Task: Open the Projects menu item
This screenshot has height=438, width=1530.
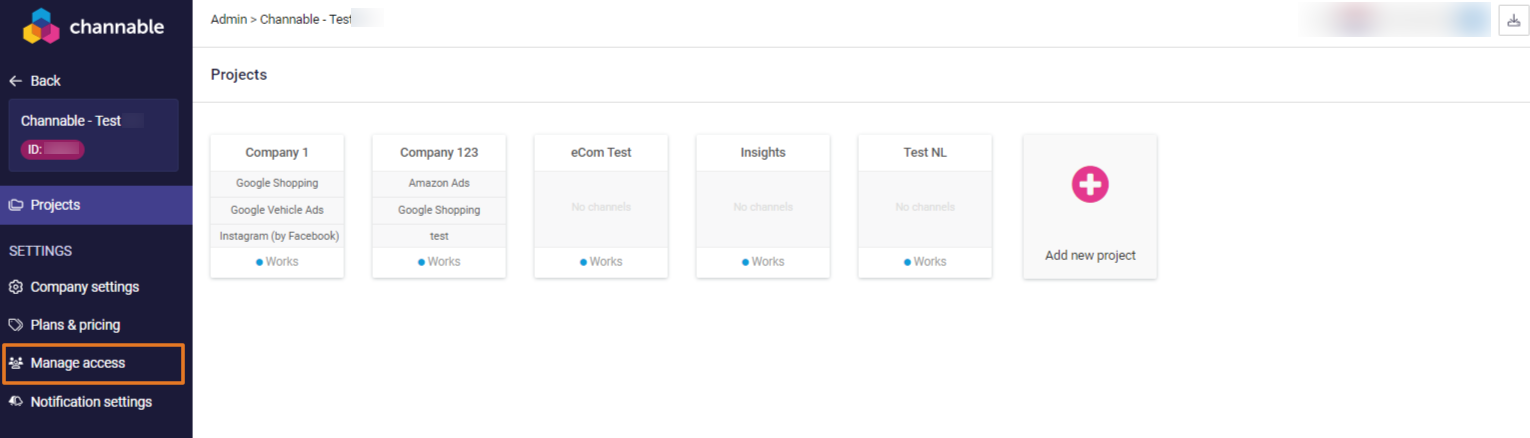Action: tap(55, 205)
